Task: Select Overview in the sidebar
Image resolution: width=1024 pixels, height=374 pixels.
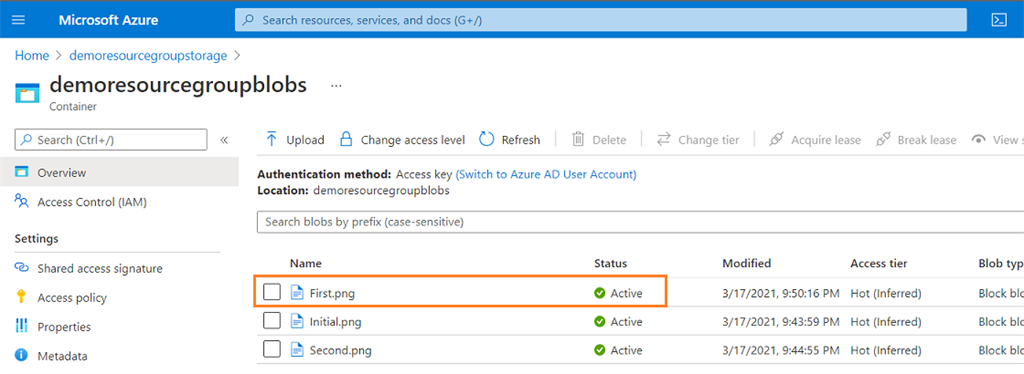Action: pos(119,173)
